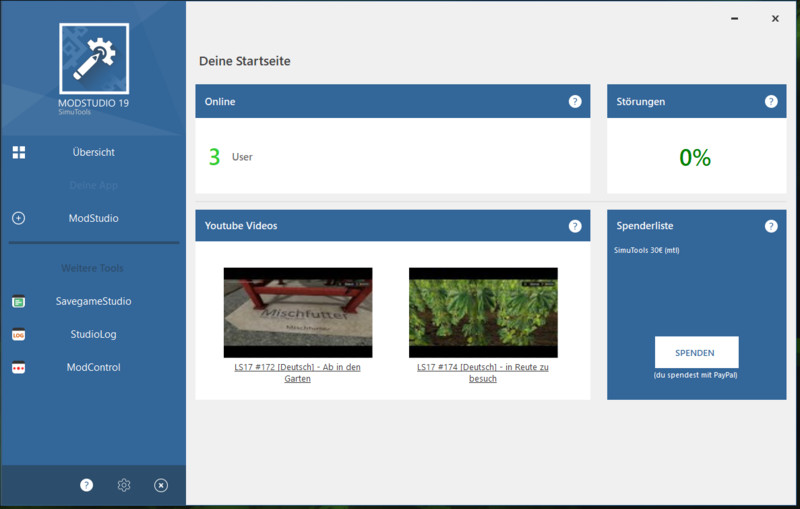Click the ModStudio 19 logo icon
The width and height of the screenshot is (800, 509).
point(93,58)
